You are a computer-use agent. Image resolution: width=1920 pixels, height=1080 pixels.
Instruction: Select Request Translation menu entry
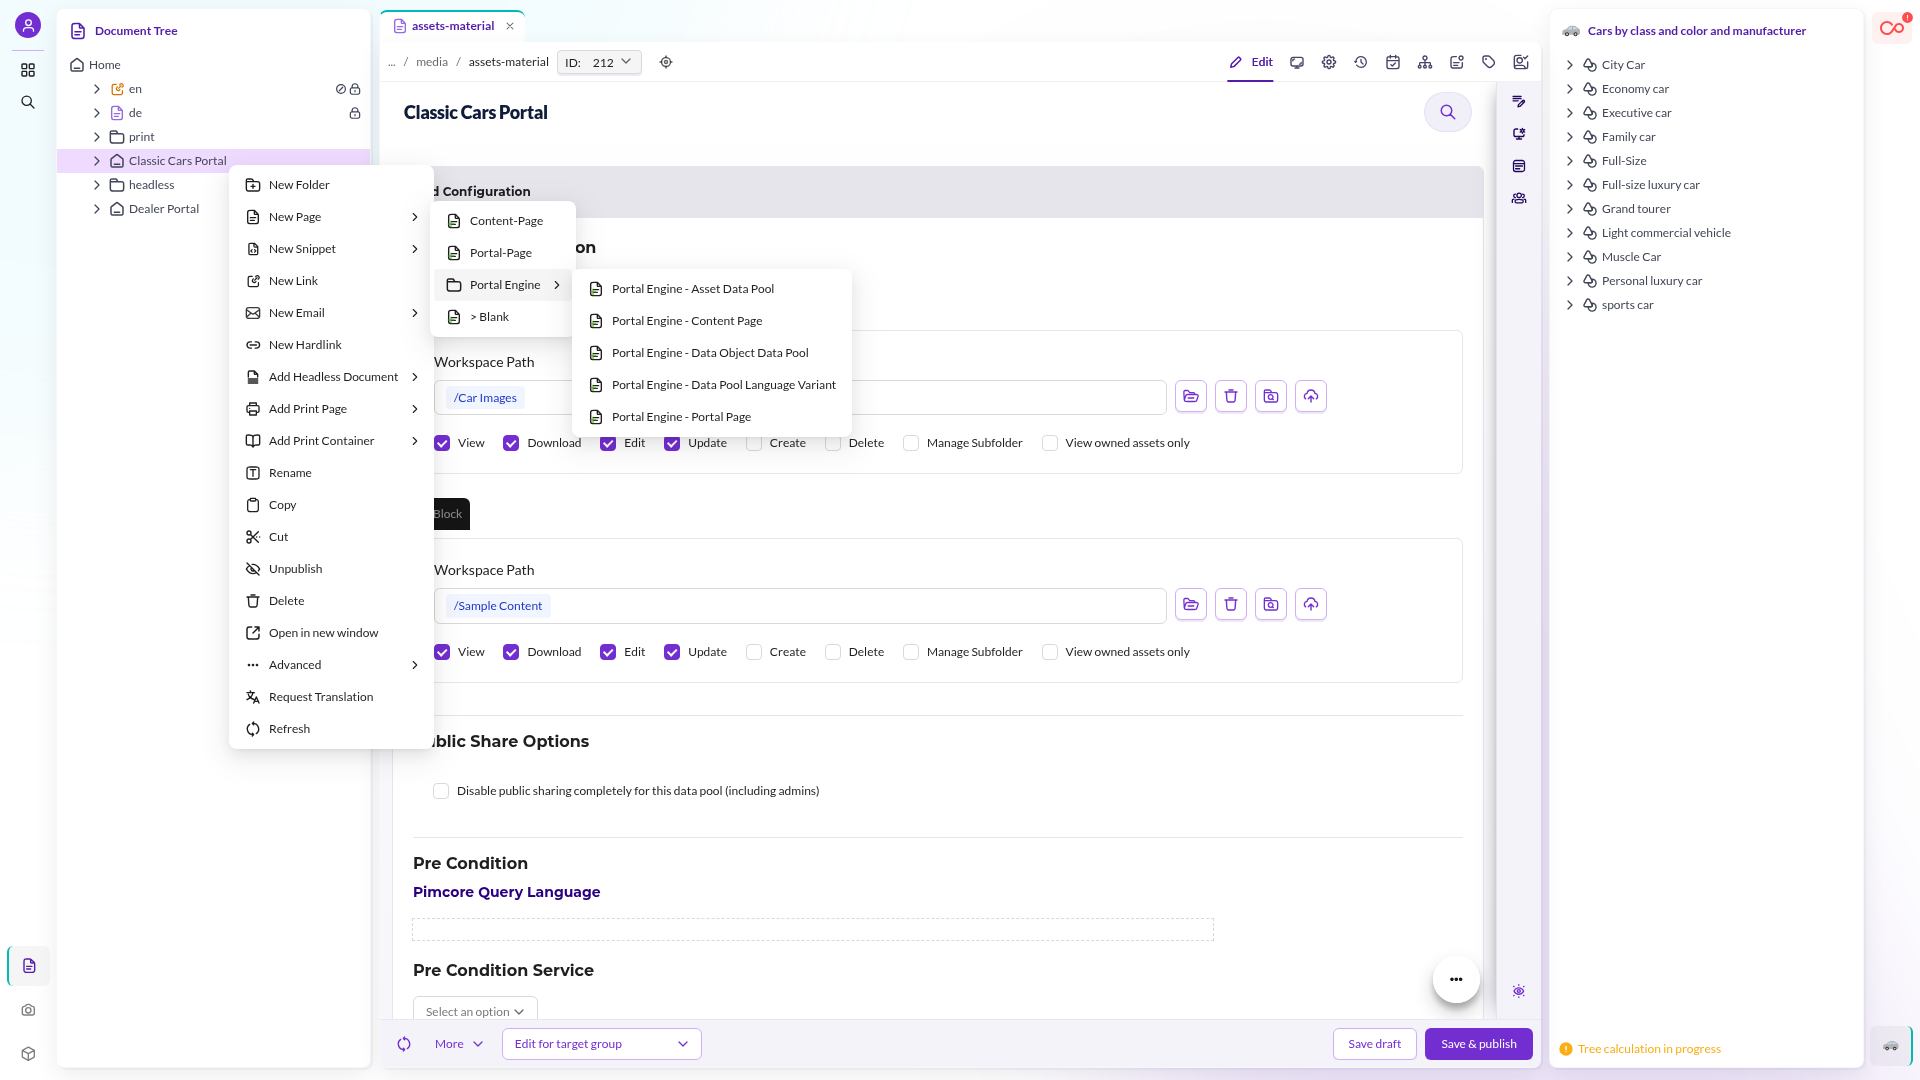pyautogui.click(x=331, y=697)
